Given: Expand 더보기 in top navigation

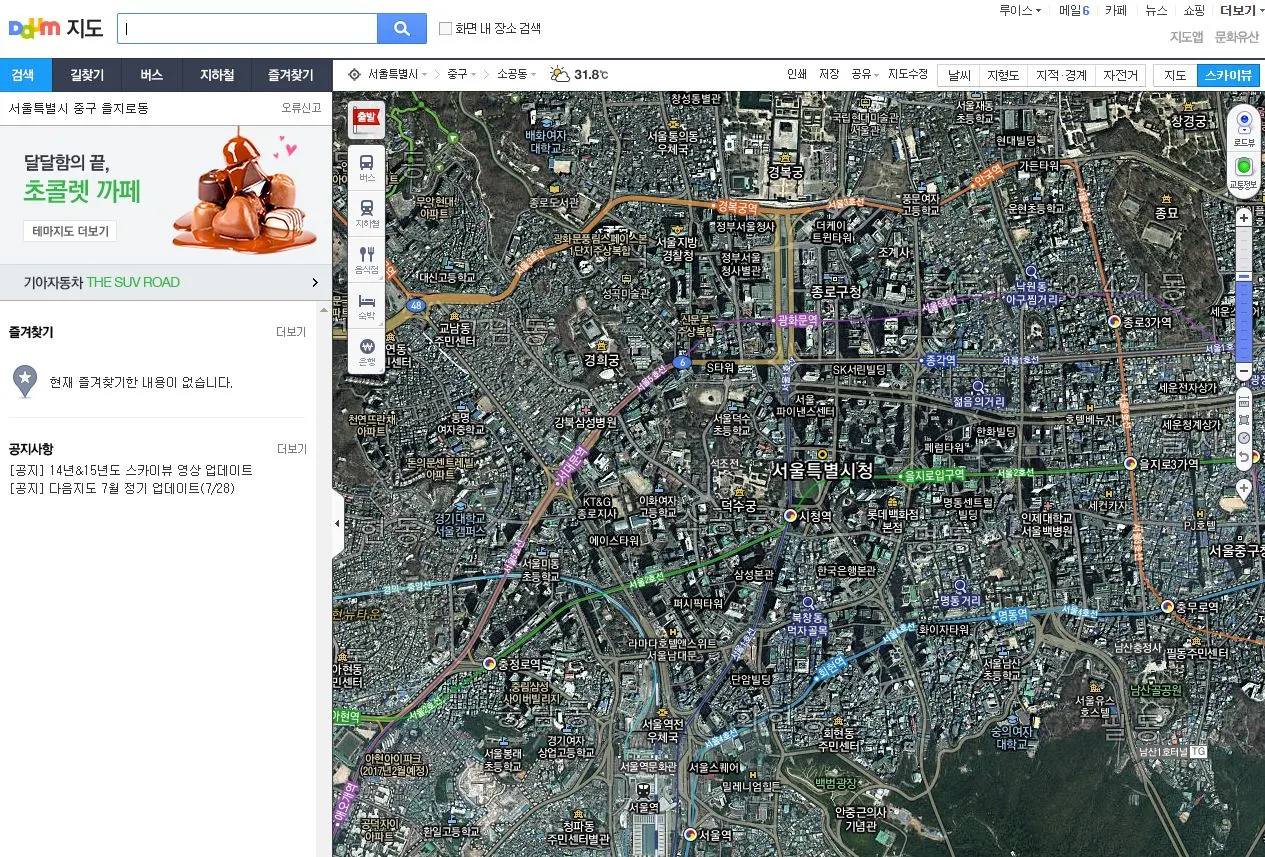Looking at the screenshot, I should [x=1241, y=10].
